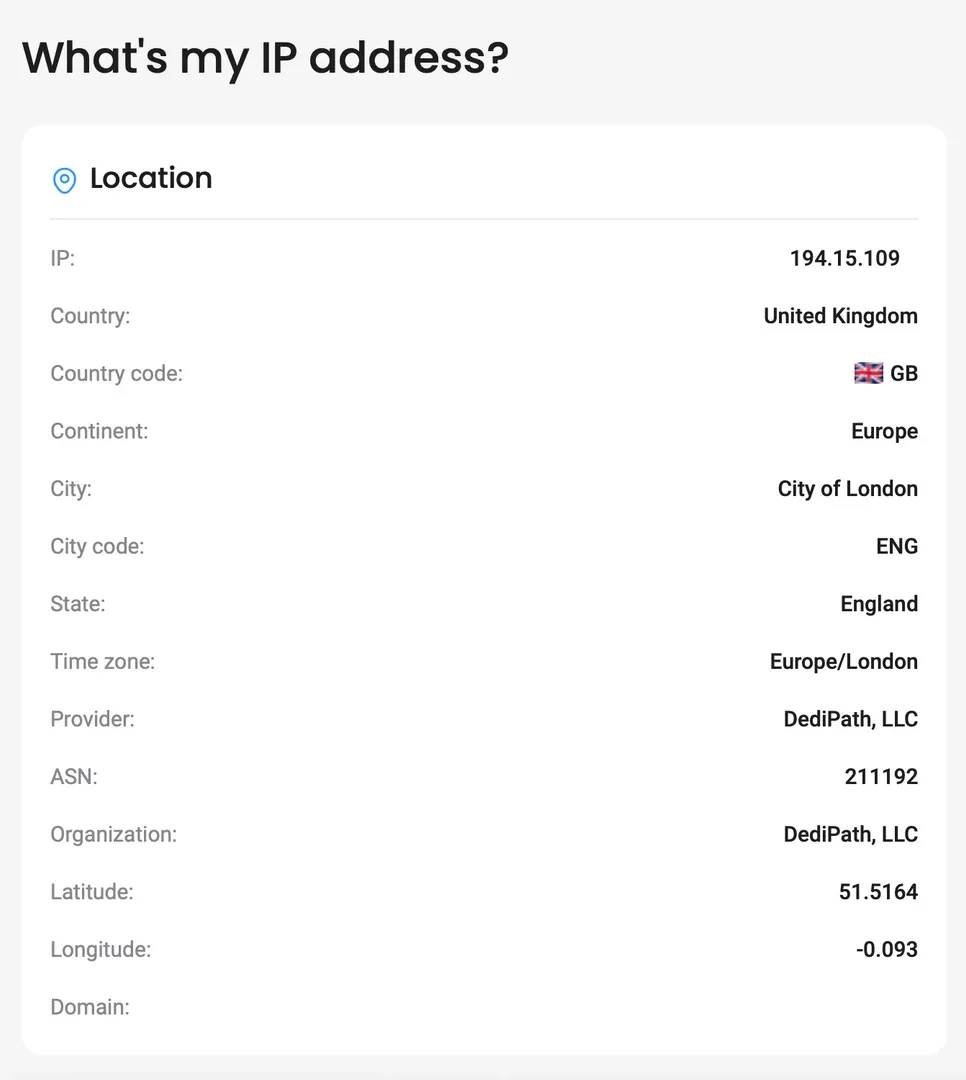Click the Europe continent value

coord(884,431)
